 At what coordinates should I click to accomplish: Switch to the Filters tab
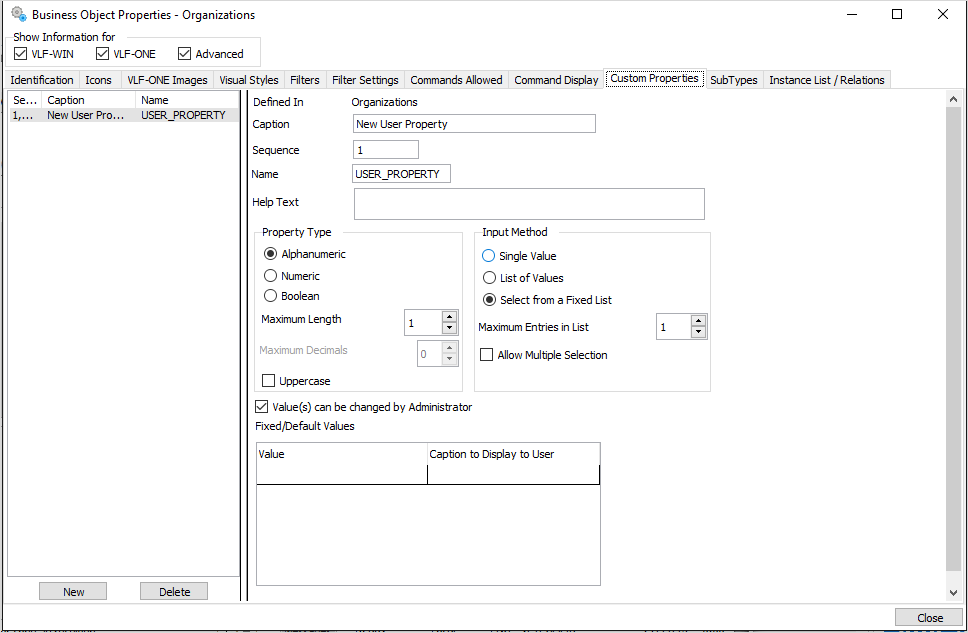305,80
